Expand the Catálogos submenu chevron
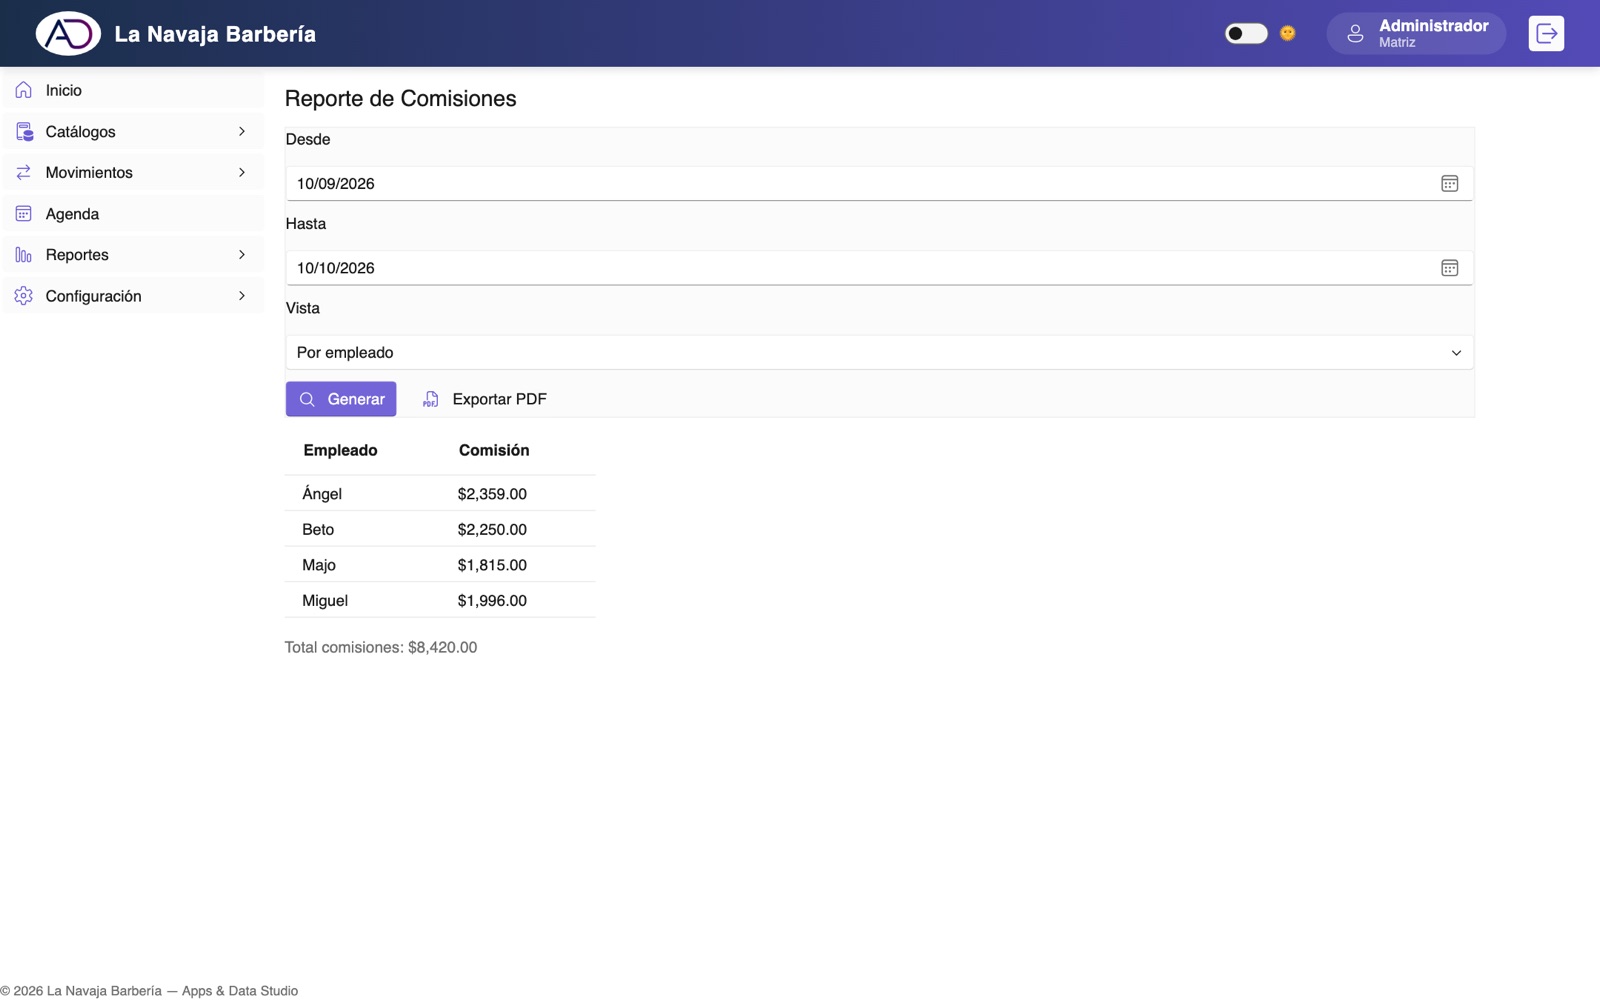This screenshot has height=1000, width=1600. pyautogui.click(x=242, y=132)
